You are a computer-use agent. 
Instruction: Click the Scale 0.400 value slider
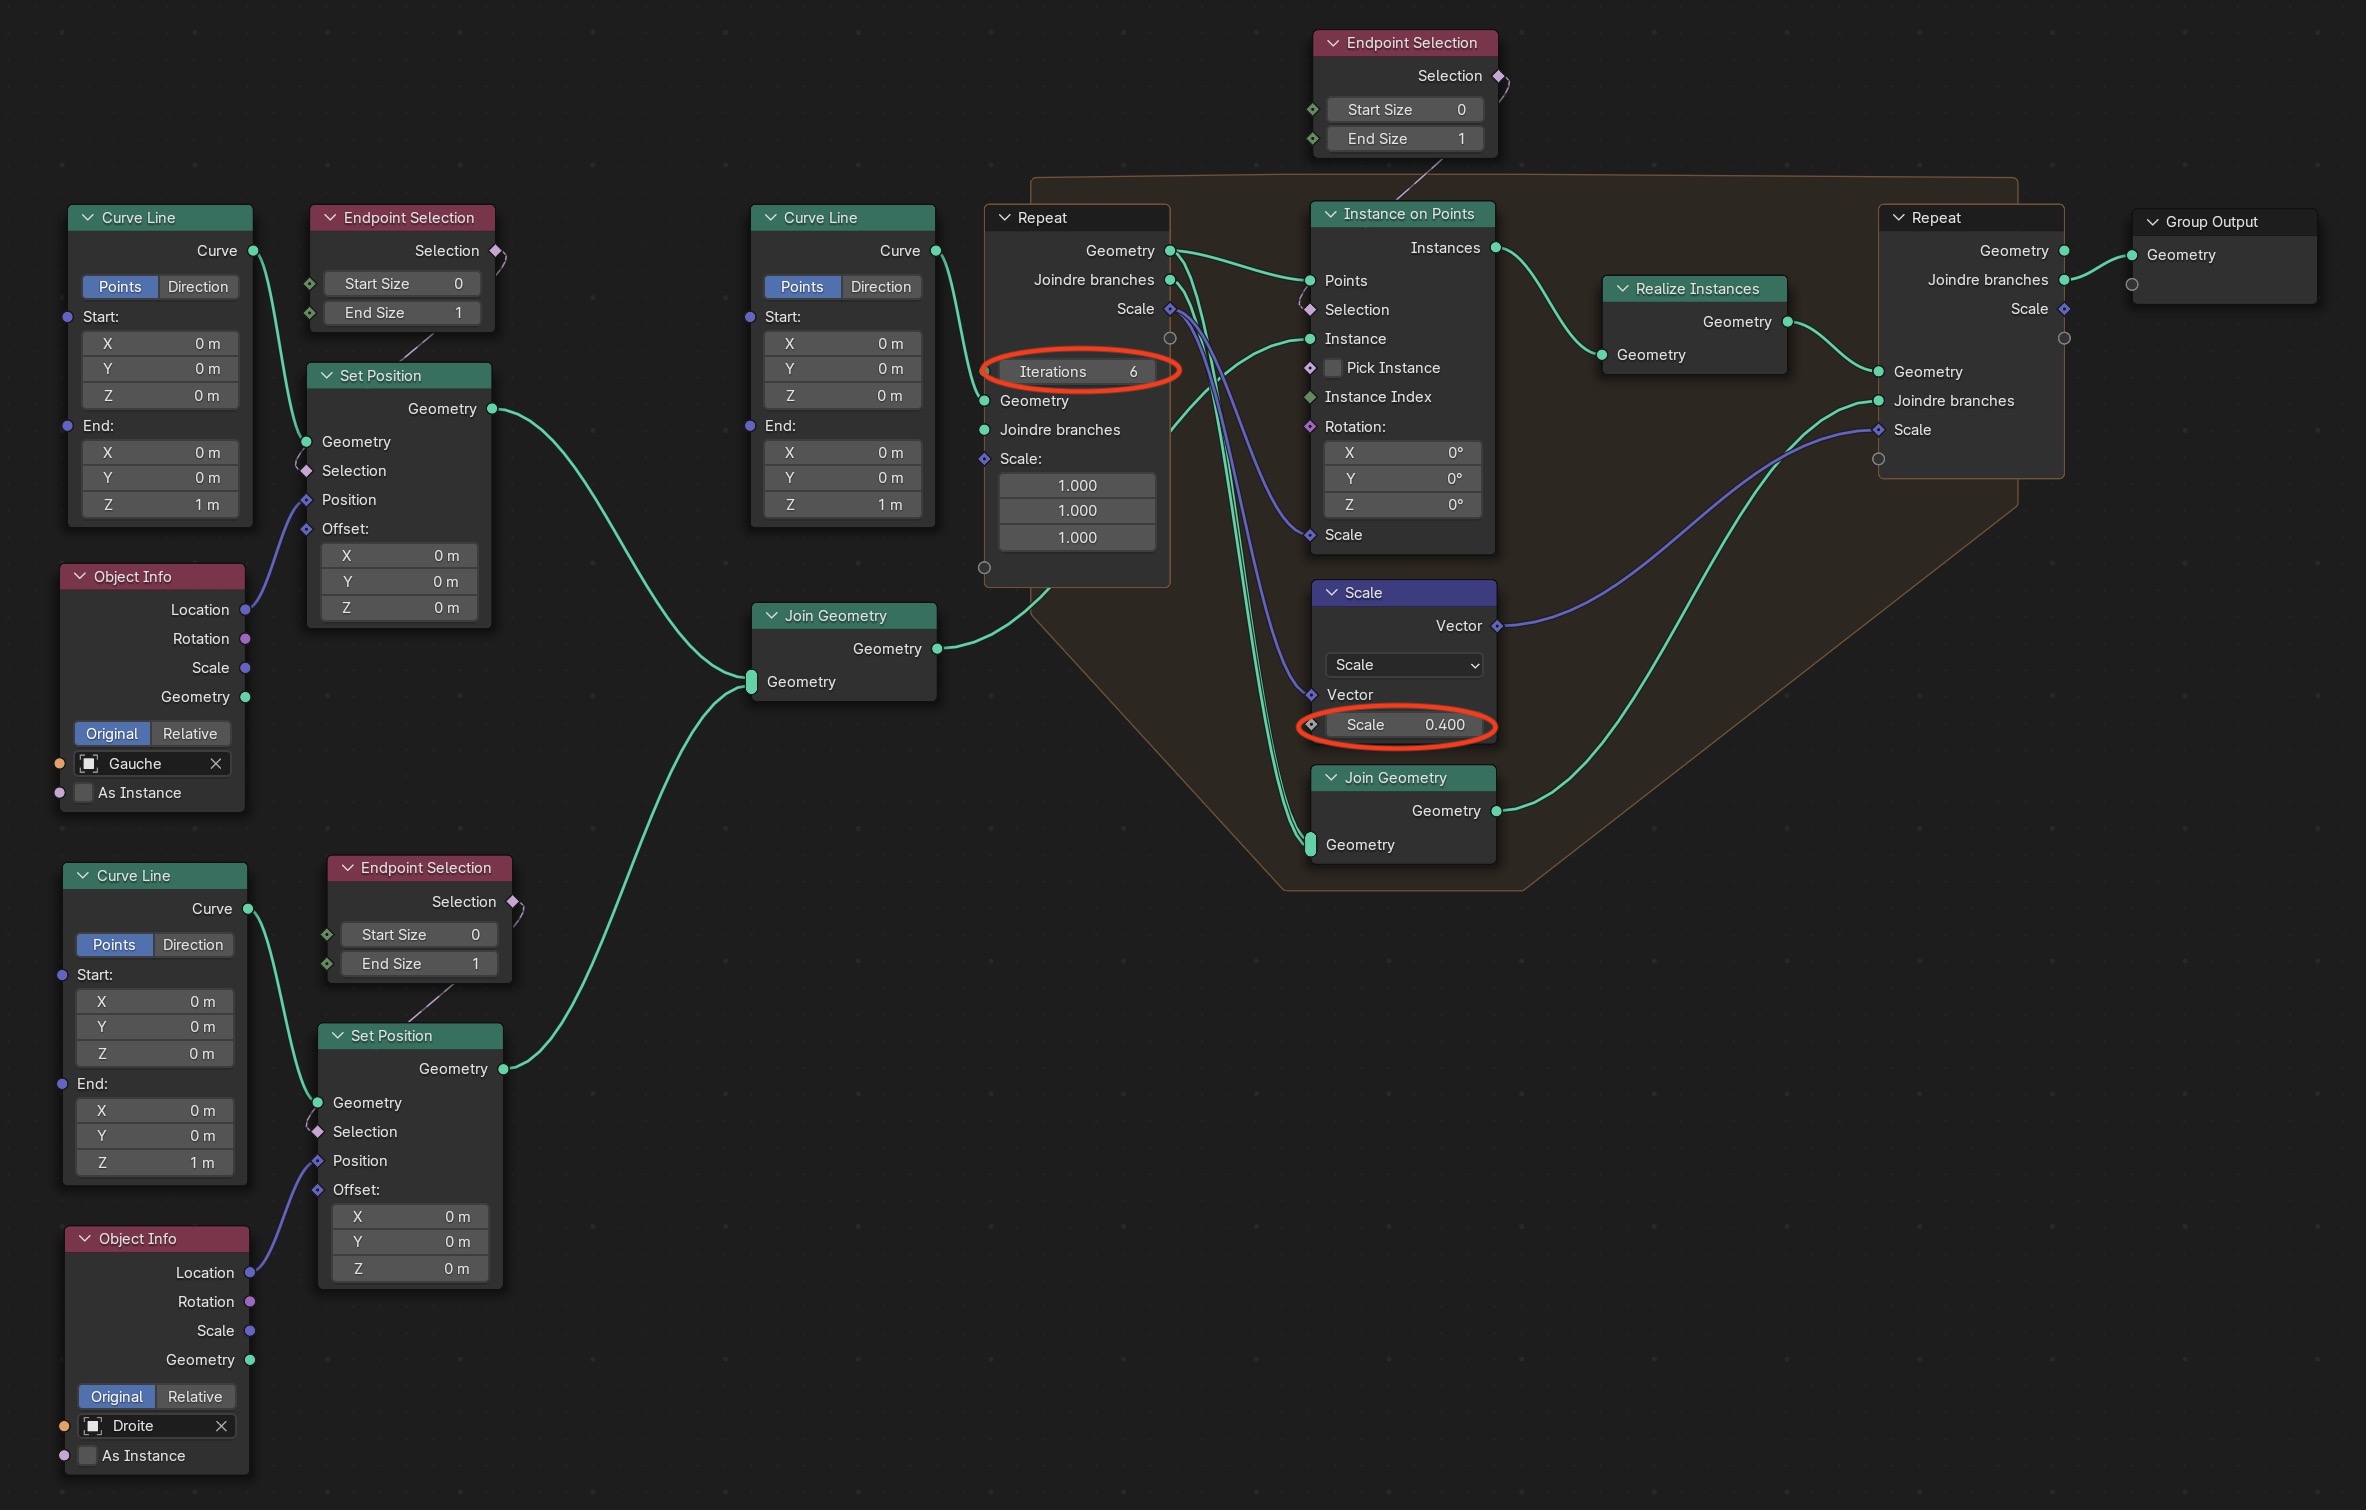click(1404, 725)
